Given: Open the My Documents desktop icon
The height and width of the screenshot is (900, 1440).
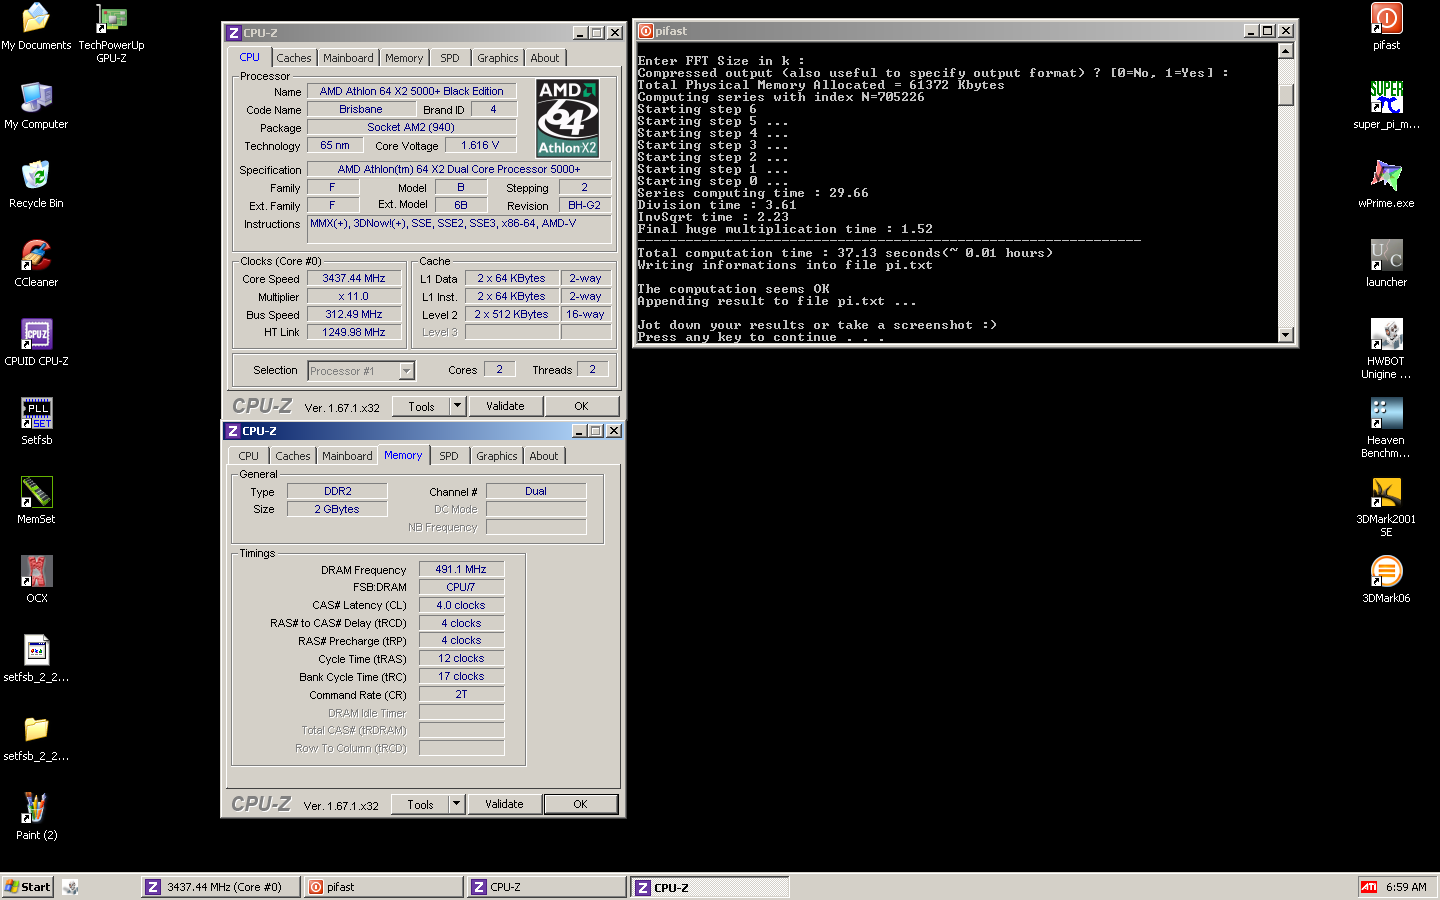Looking at the screenshot, I should [x=36, y=18].
